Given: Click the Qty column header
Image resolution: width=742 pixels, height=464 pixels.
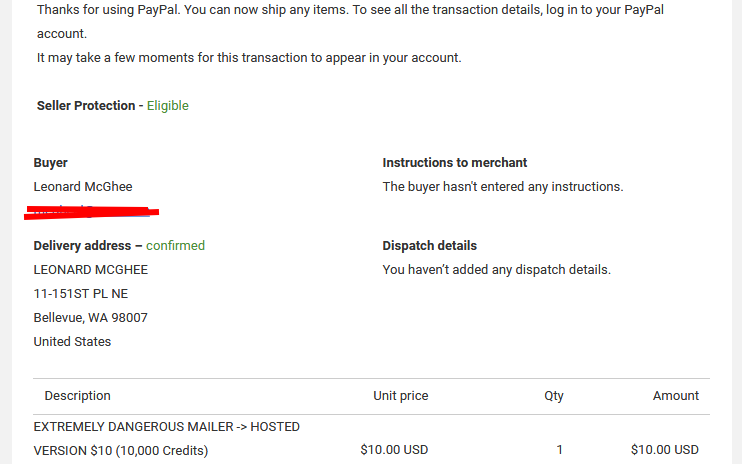Looking at the screenshot, I should tap(554, 395).
